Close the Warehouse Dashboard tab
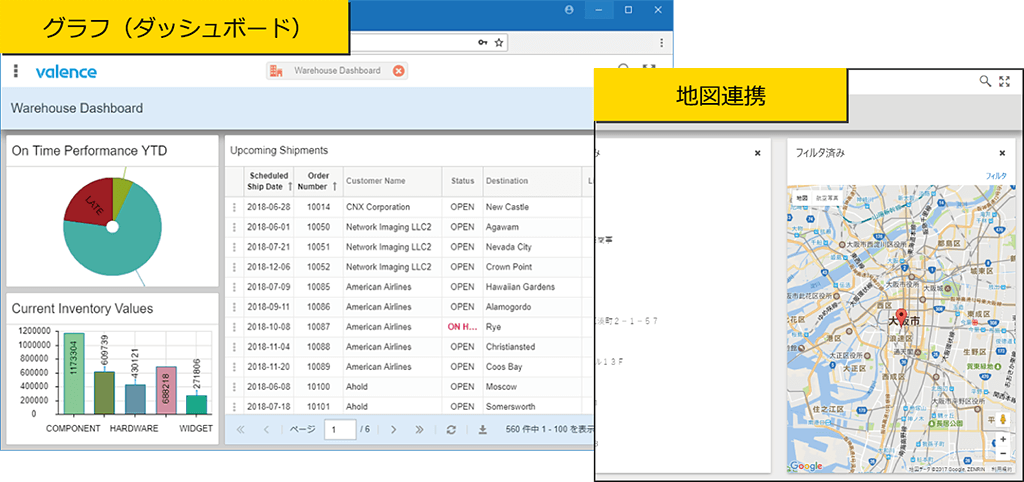 398,71
